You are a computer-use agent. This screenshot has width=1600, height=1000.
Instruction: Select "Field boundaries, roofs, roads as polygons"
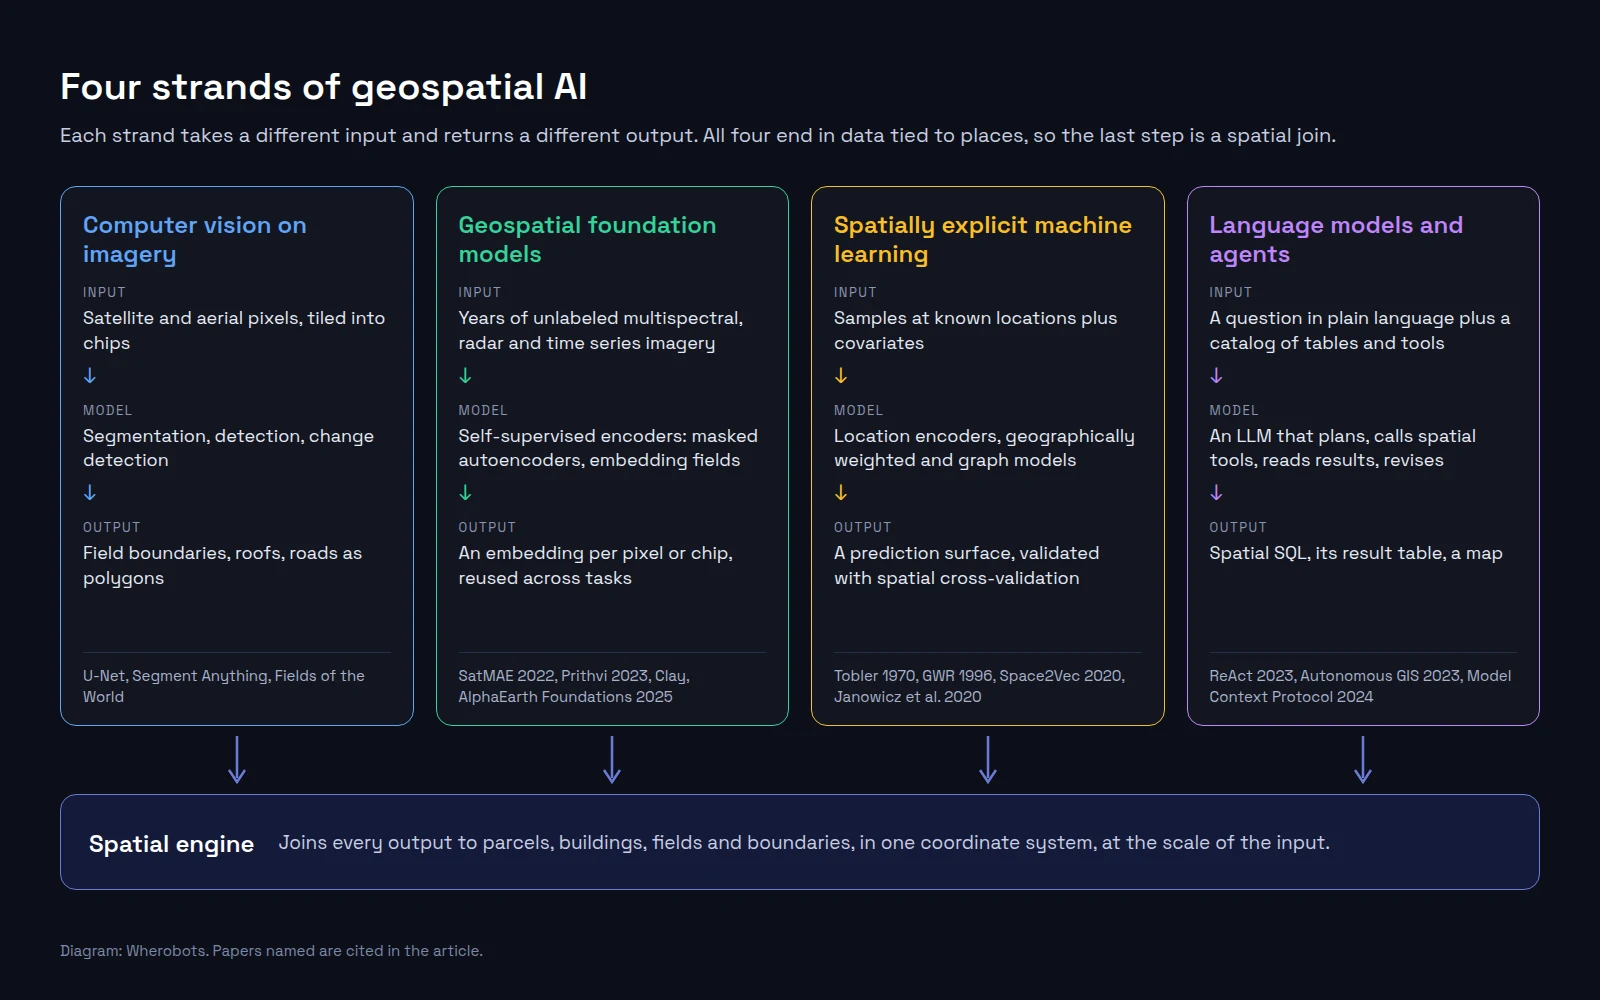222,565
